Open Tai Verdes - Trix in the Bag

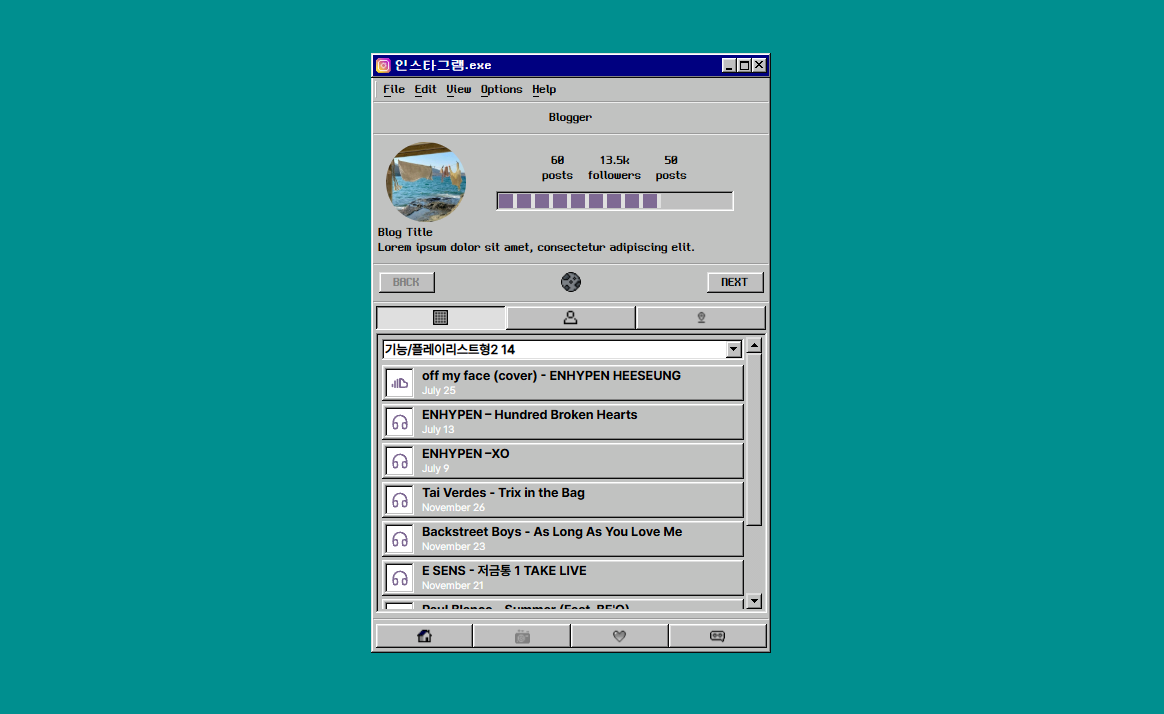pyautogui.click(x=563, y=500)
